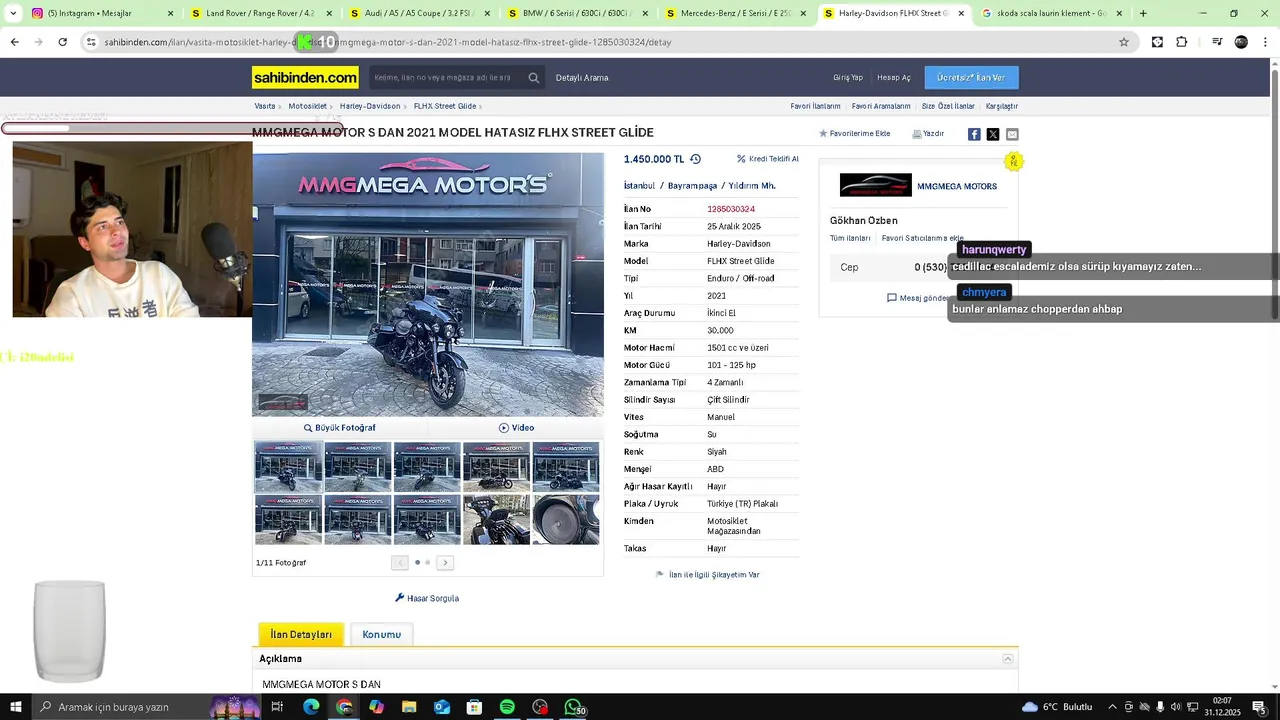Screen dimensions: 1280x720
Task: Open Tüm İlanları seller link
Action: point(850,239)
